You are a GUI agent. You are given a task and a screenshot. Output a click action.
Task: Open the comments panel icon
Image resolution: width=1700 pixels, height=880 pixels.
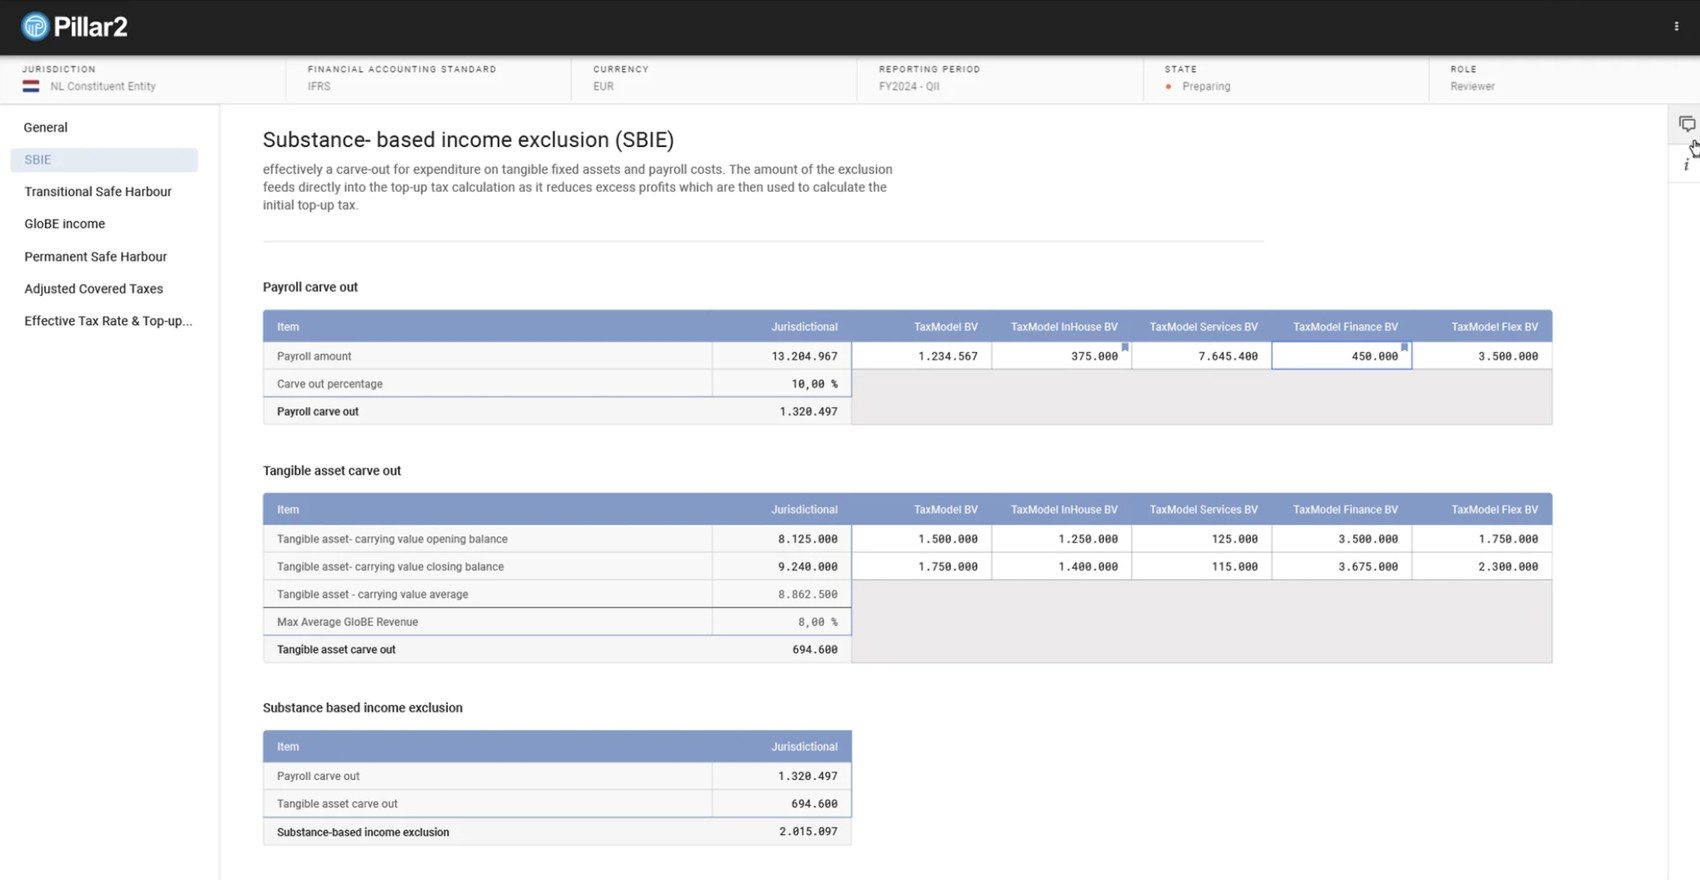pos(1687,124)
